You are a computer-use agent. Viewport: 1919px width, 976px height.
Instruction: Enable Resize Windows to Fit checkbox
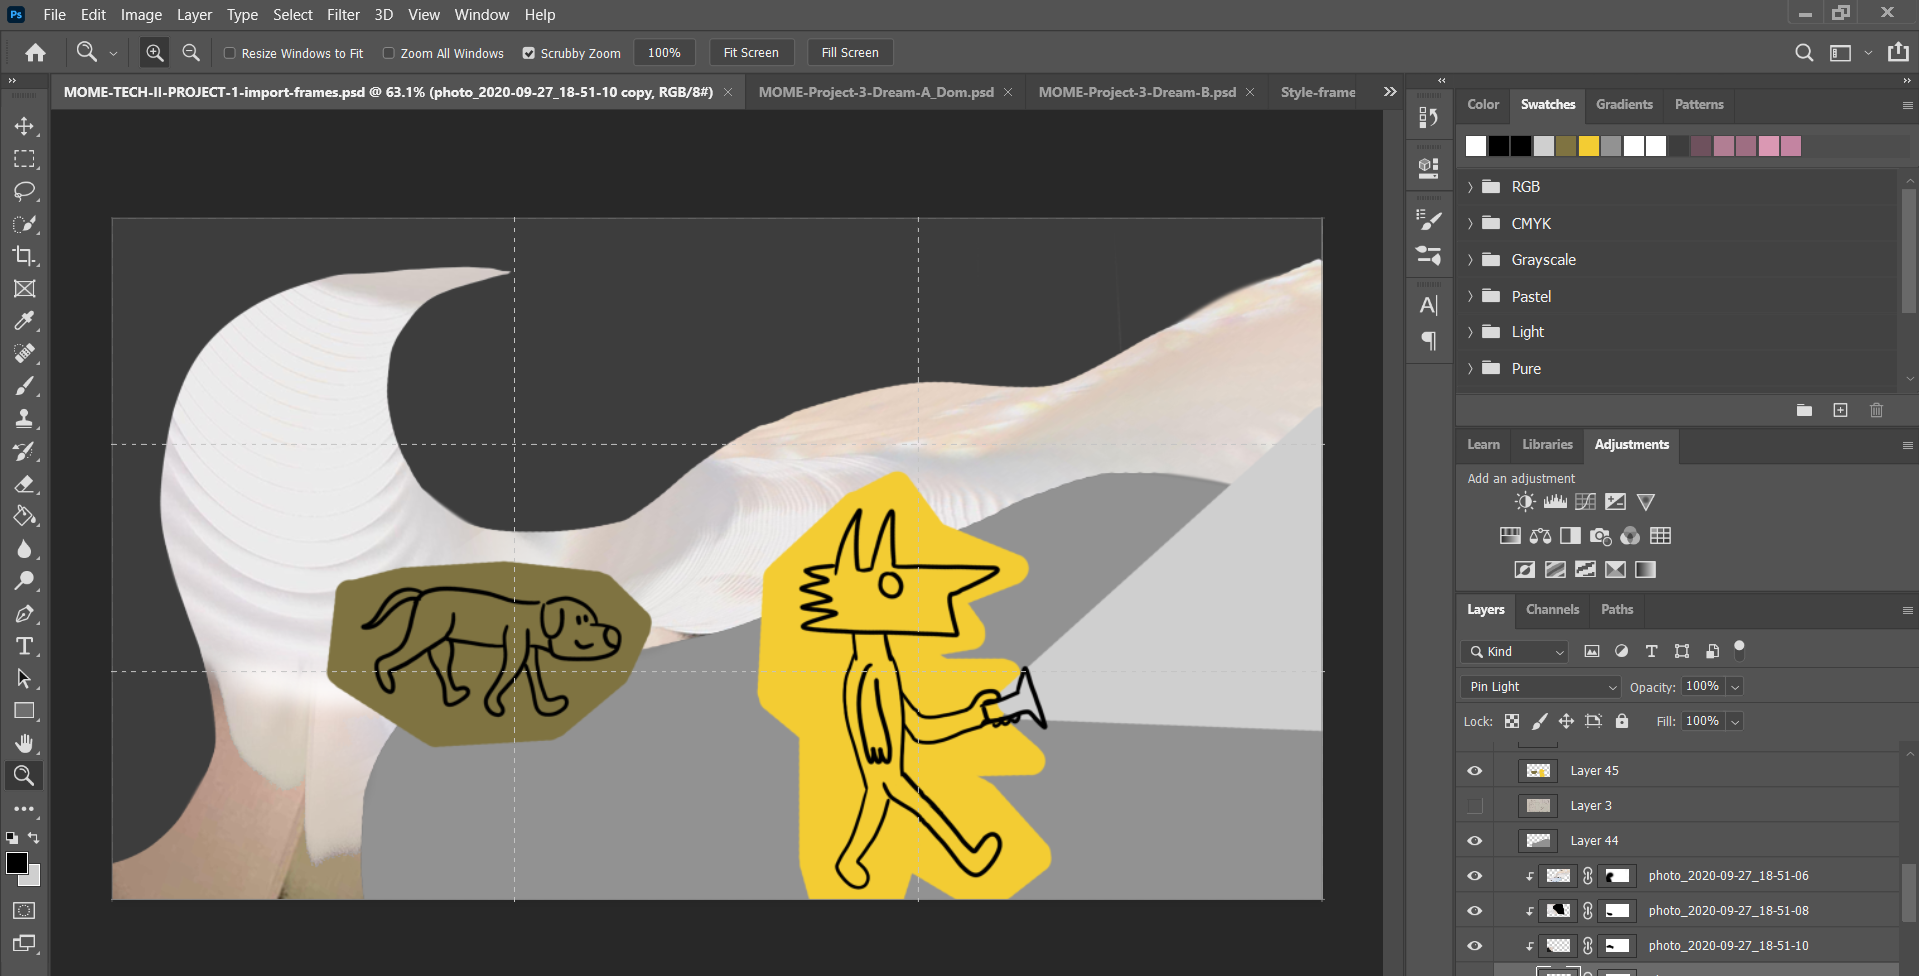coord(230,53)
